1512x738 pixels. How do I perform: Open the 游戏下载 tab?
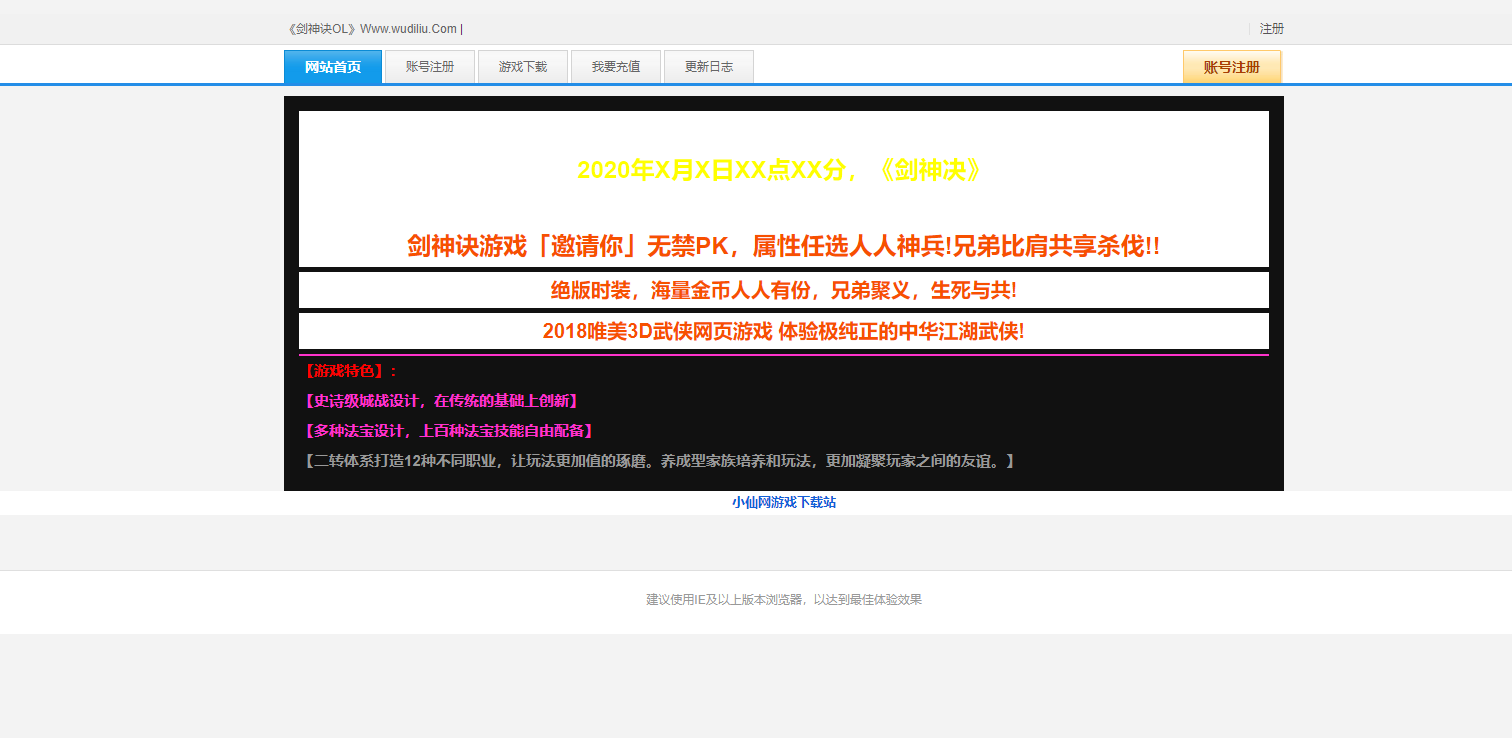[523, 67]
